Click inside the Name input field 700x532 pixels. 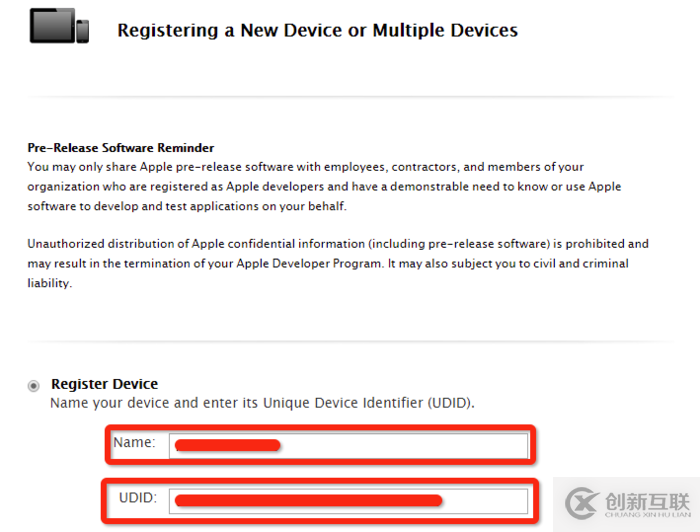(x=348, y=445)
